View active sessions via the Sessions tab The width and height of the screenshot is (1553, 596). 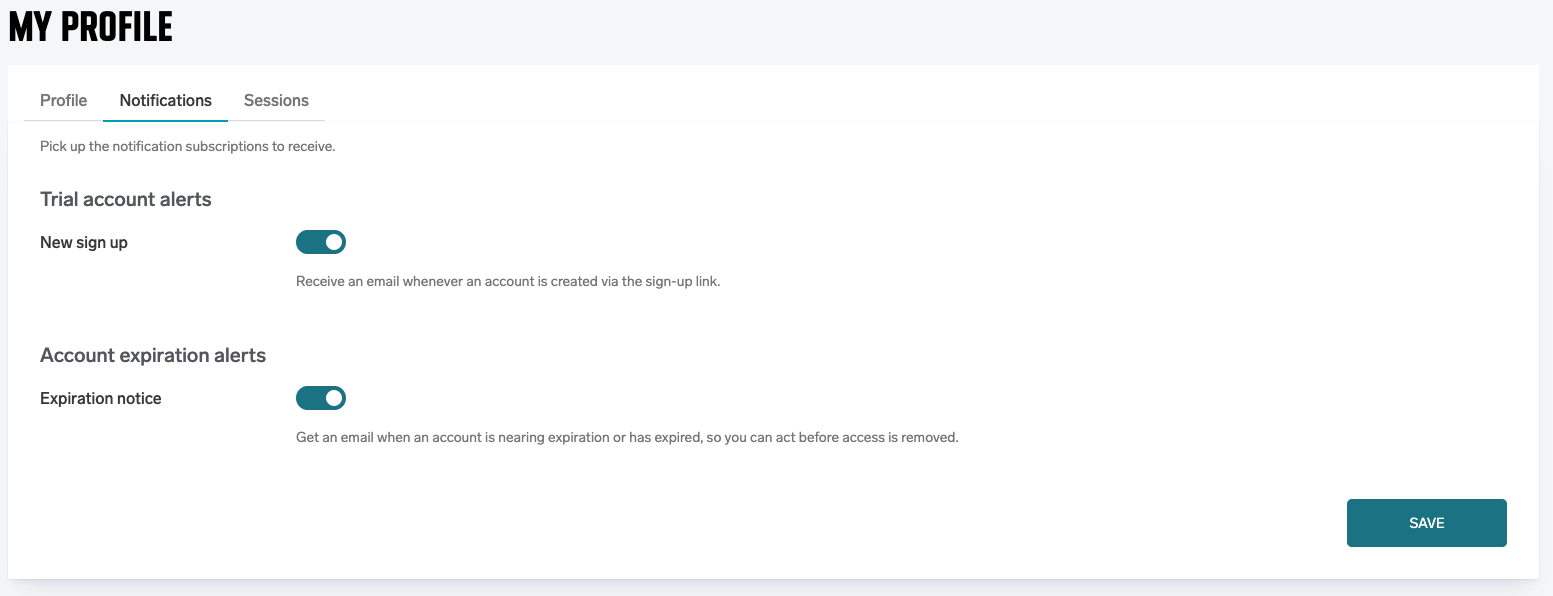tap(276, 100)
